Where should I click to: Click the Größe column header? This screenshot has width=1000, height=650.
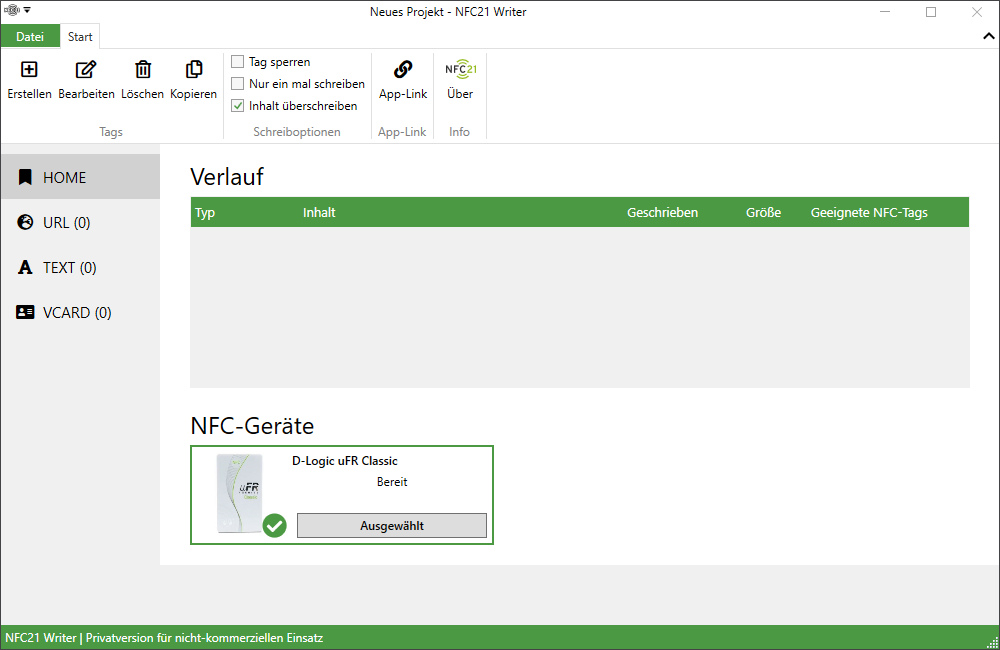763,212
